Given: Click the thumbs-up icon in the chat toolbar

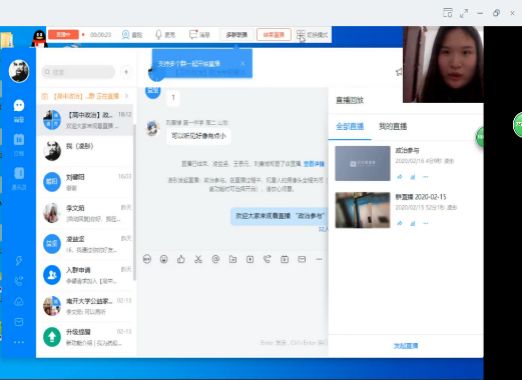Looking at the screenshot, I should click(181, 259).
